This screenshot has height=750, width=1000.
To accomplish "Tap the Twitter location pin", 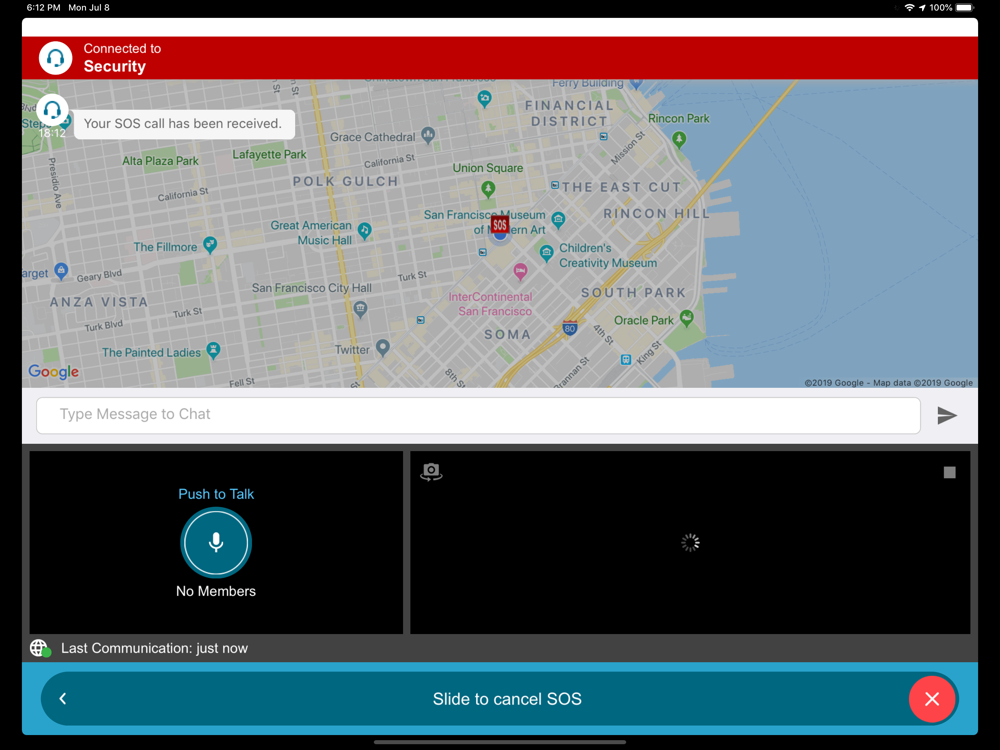I will 383,347.
